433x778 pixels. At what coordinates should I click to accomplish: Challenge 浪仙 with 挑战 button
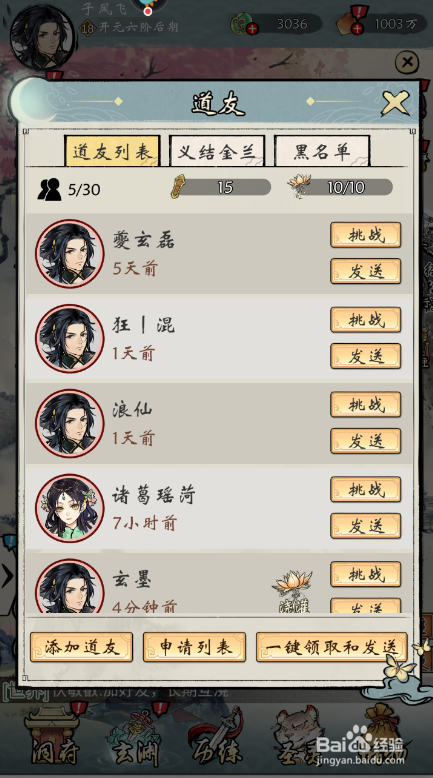(x=366, y=404)
